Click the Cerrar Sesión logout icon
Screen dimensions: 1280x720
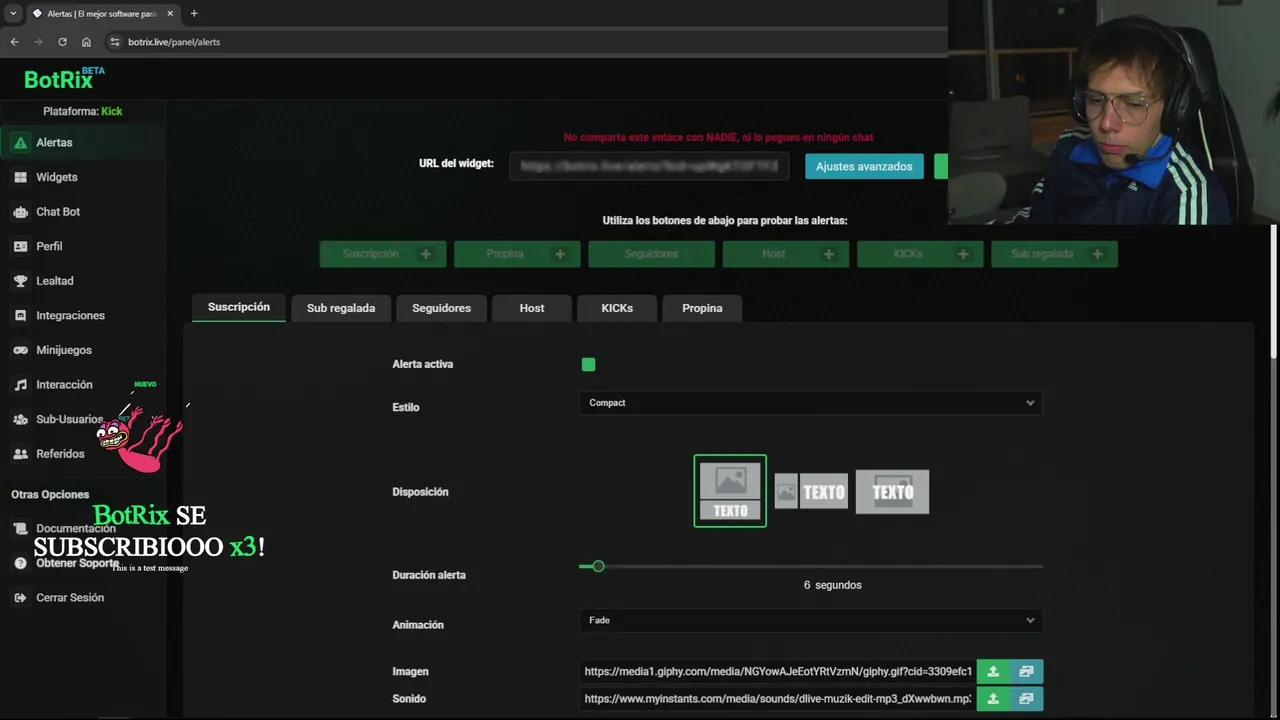click(x=20, y=598)
